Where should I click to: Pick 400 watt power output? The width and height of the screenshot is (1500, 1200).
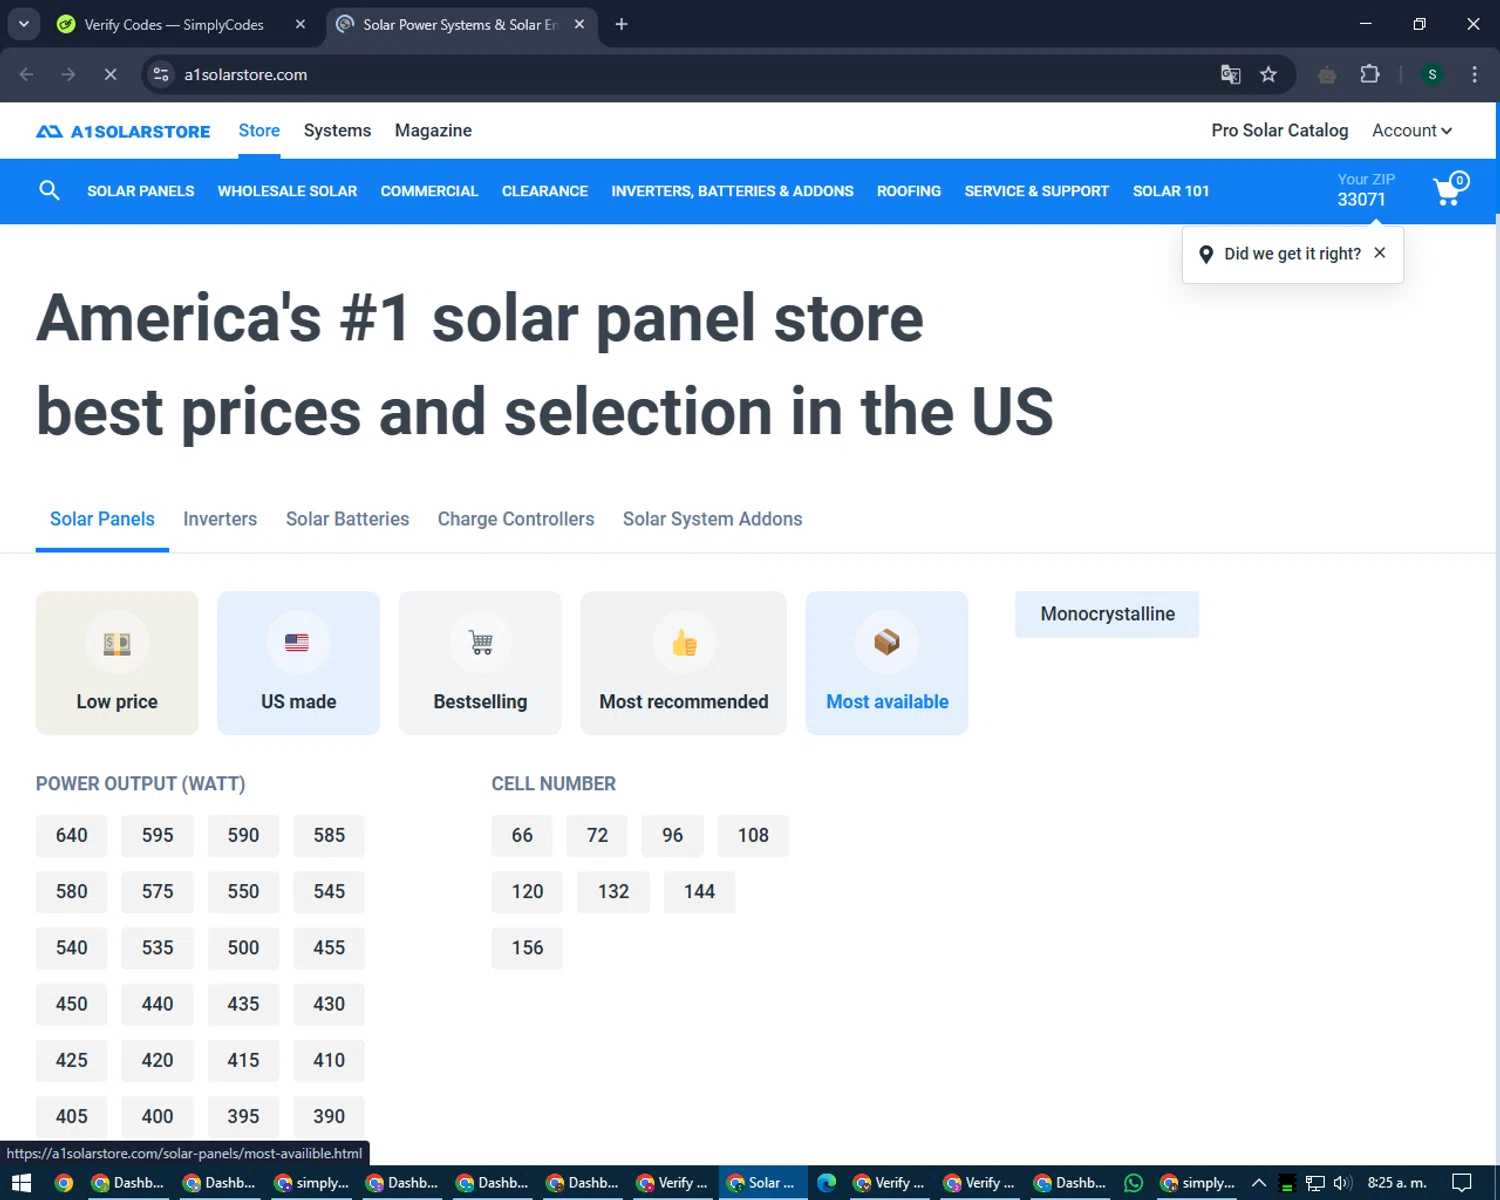157,1116
